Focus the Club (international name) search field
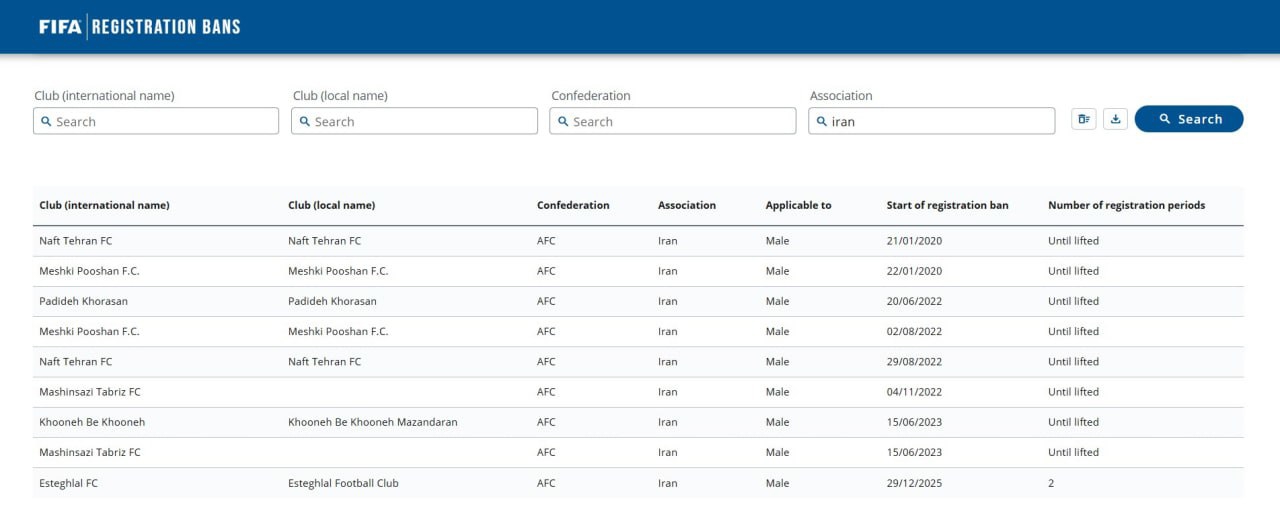The image size is (1280, 509). click(x=156, y=121)
